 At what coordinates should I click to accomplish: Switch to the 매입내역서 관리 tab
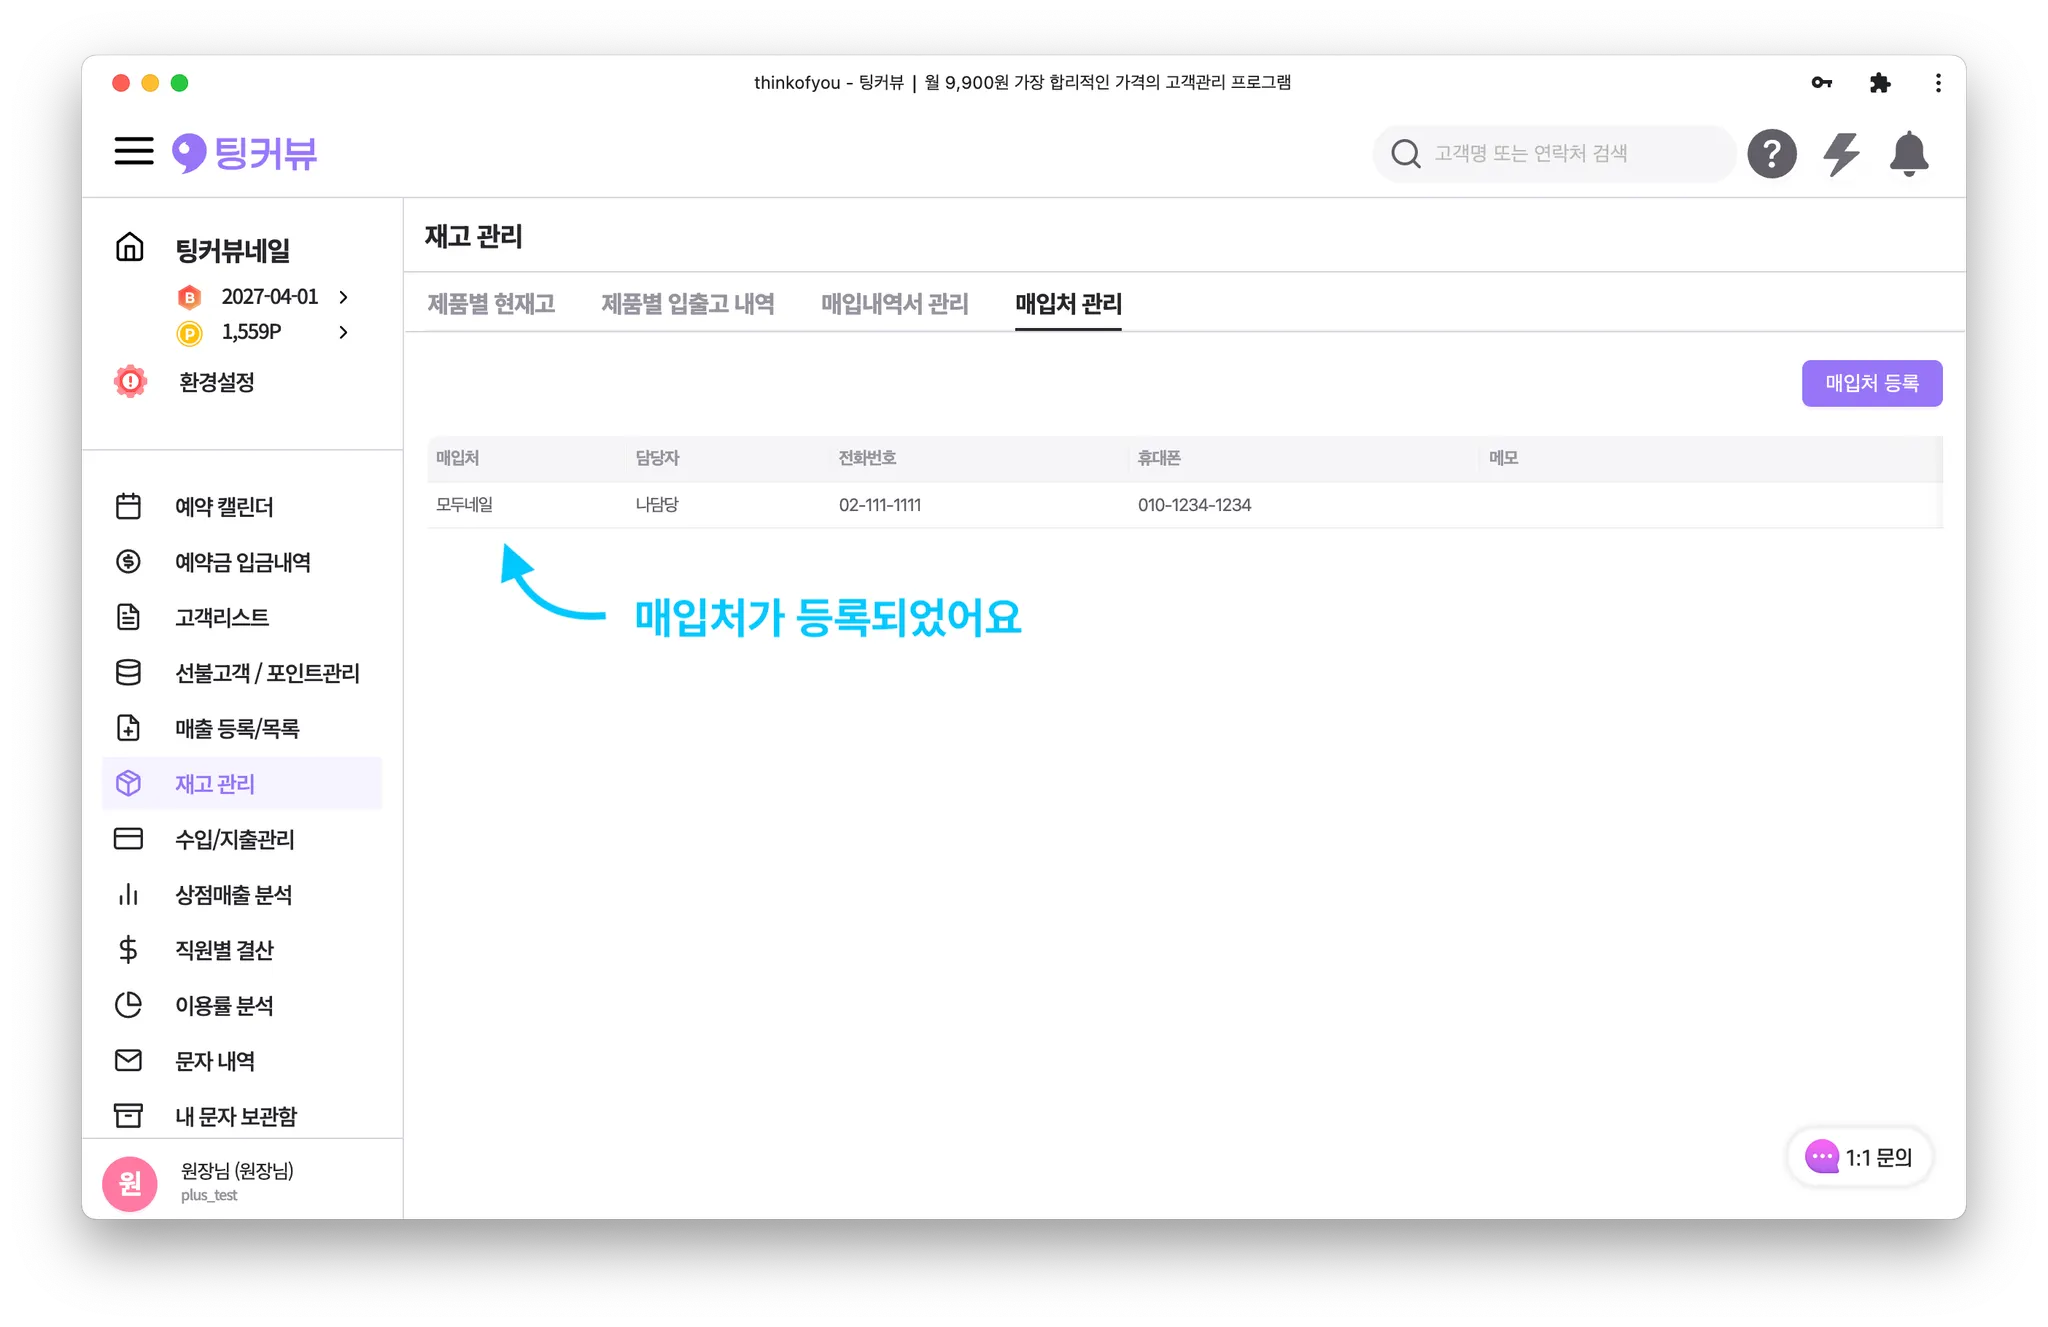894,304
